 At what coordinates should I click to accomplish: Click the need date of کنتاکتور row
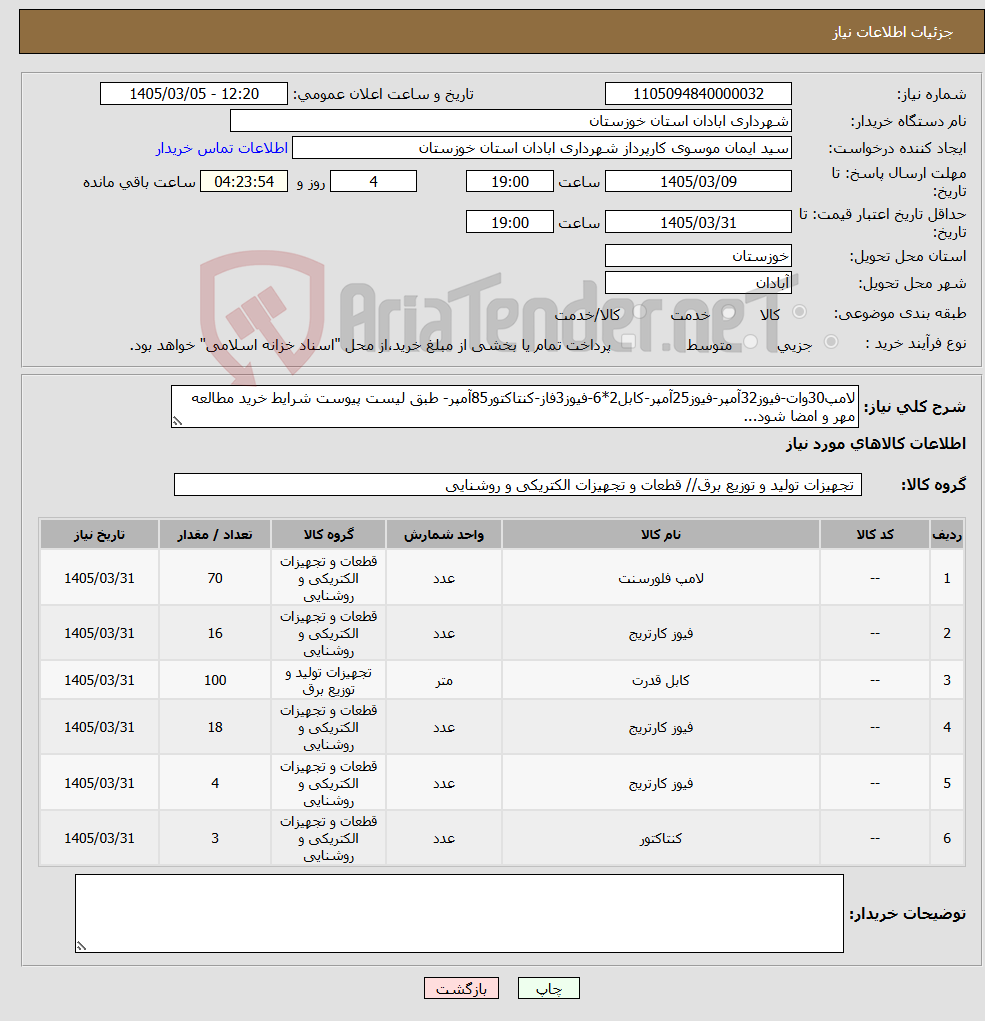pos(99,839)
